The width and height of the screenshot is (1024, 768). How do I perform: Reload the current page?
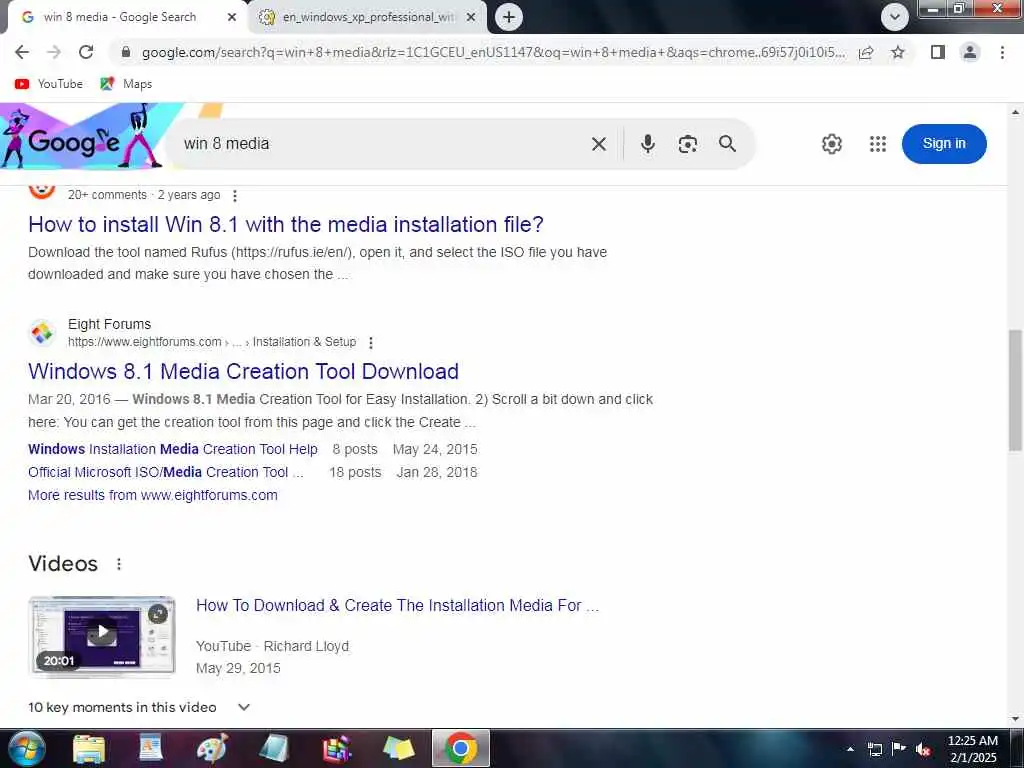pyautogui.click(x=86, y=52)
